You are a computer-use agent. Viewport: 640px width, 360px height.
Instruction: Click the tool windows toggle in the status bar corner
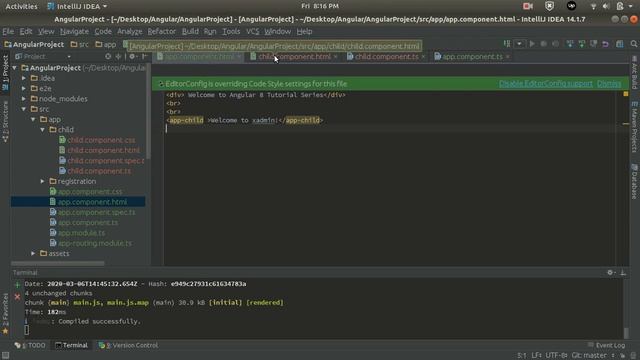click(x=5, y=356)
